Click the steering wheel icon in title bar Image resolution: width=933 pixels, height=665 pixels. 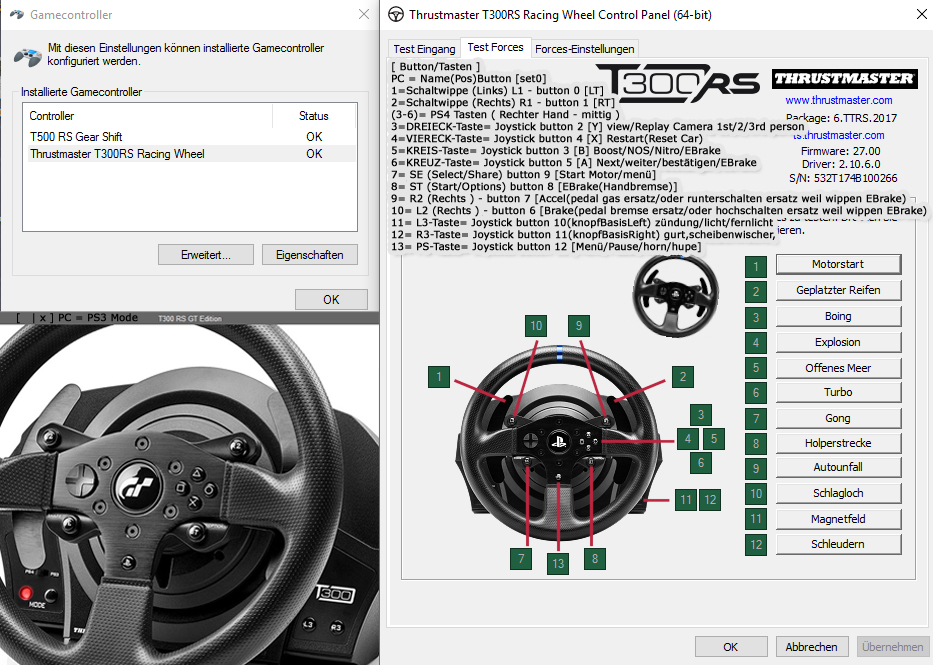(396, 14)
